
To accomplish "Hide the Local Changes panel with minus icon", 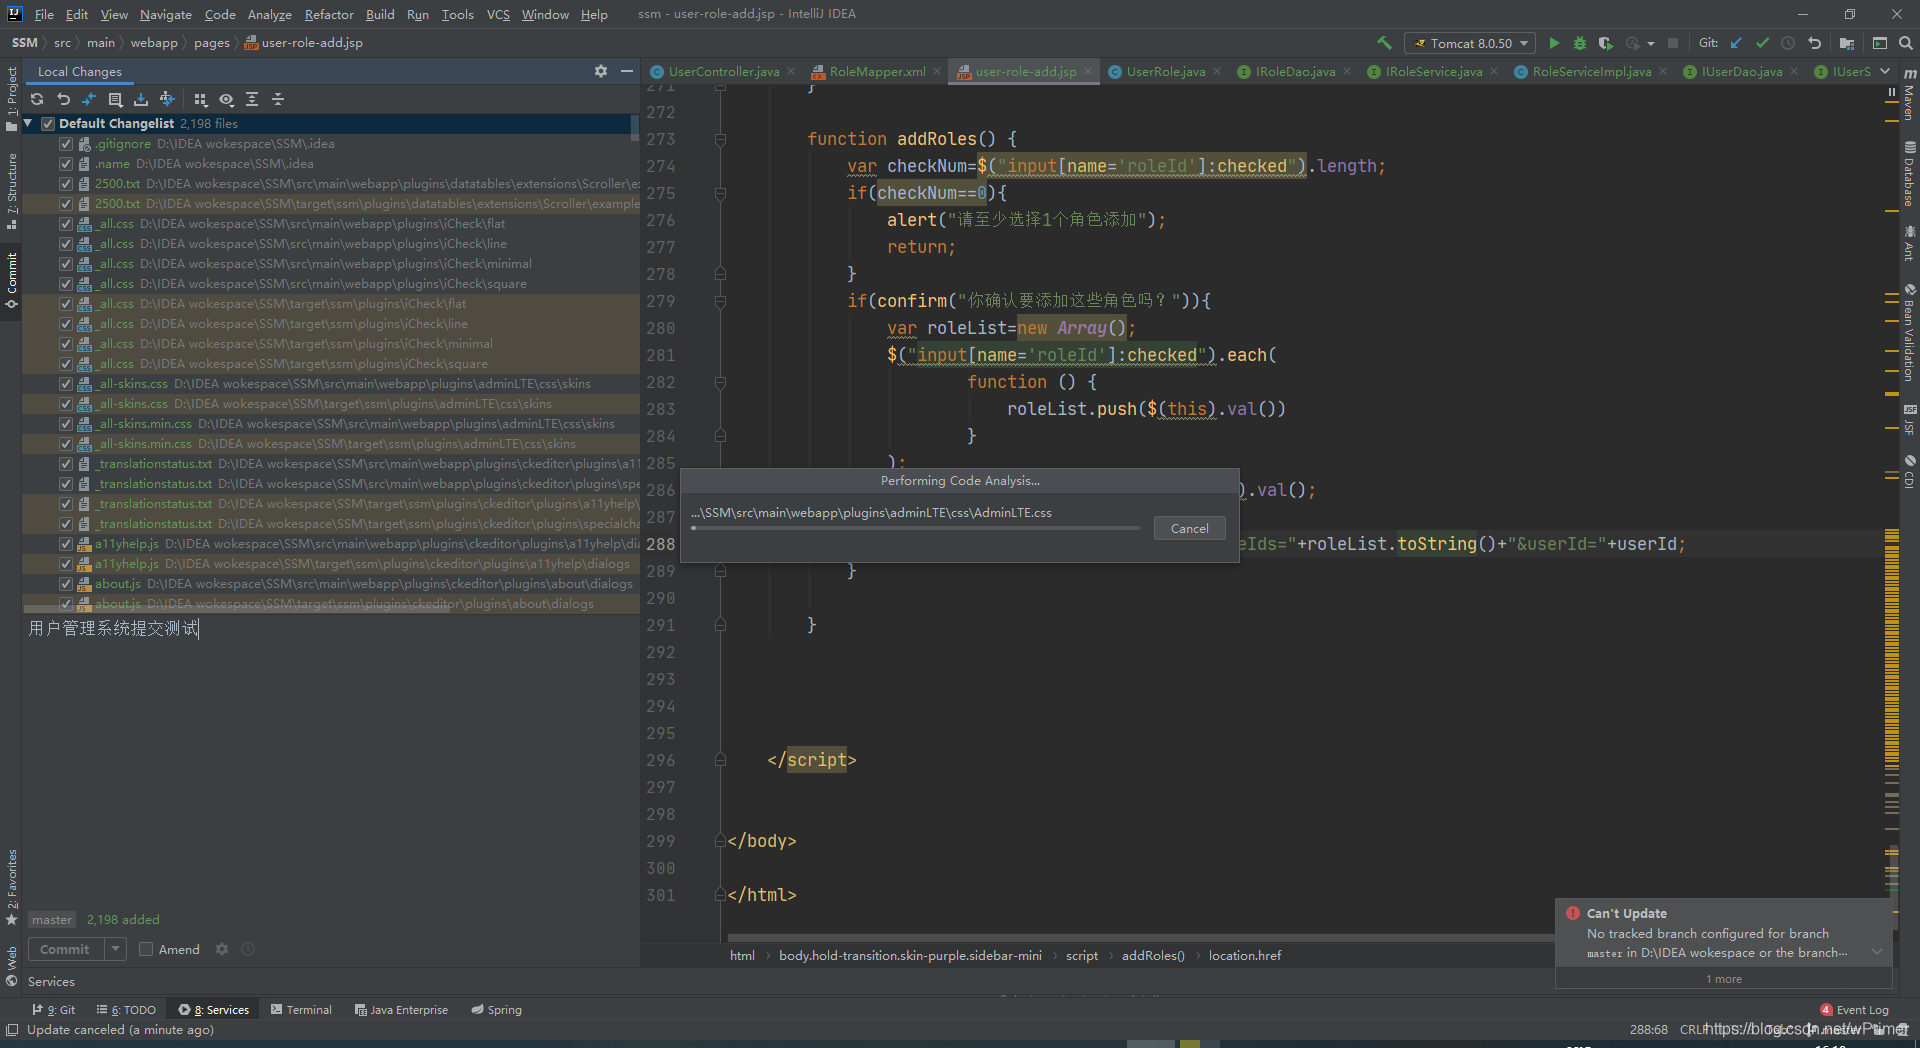I will tap(627, 71).
